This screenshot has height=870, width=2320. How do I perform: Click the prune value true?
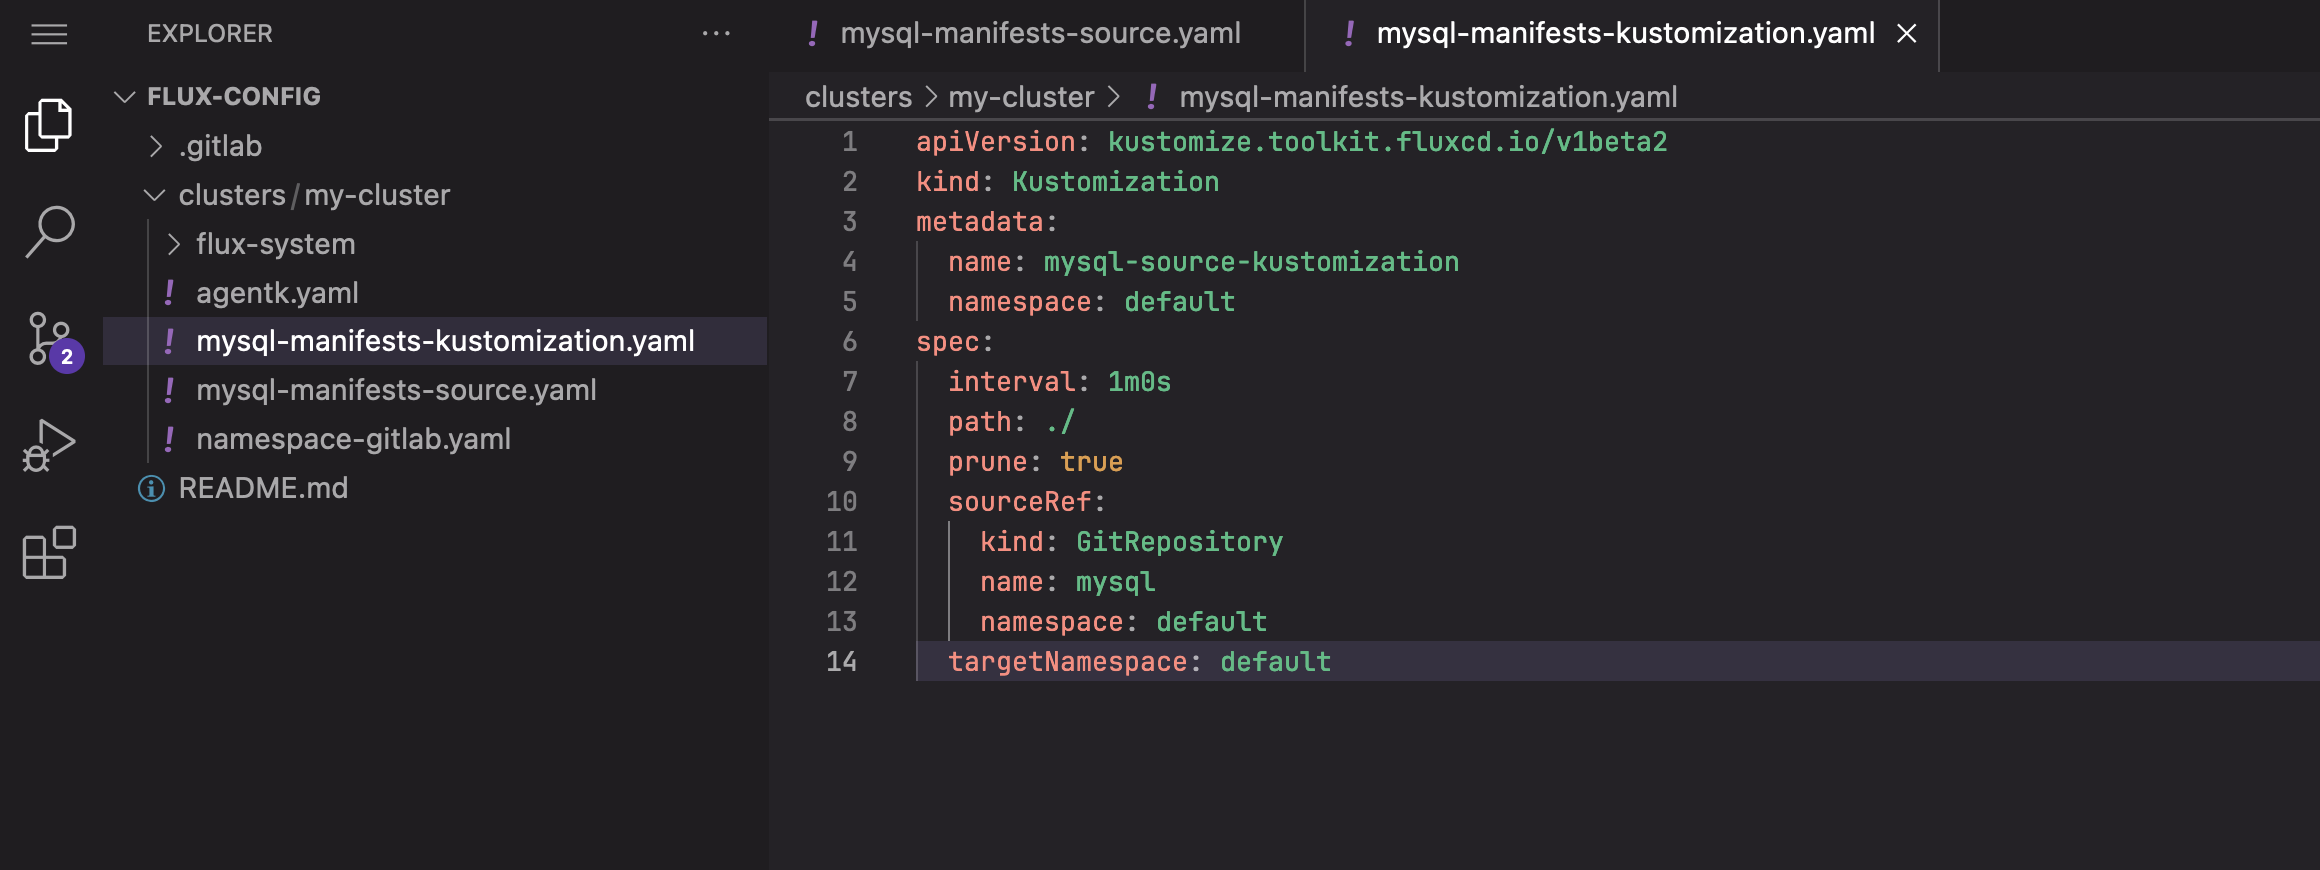click(x=1091, y=462)
